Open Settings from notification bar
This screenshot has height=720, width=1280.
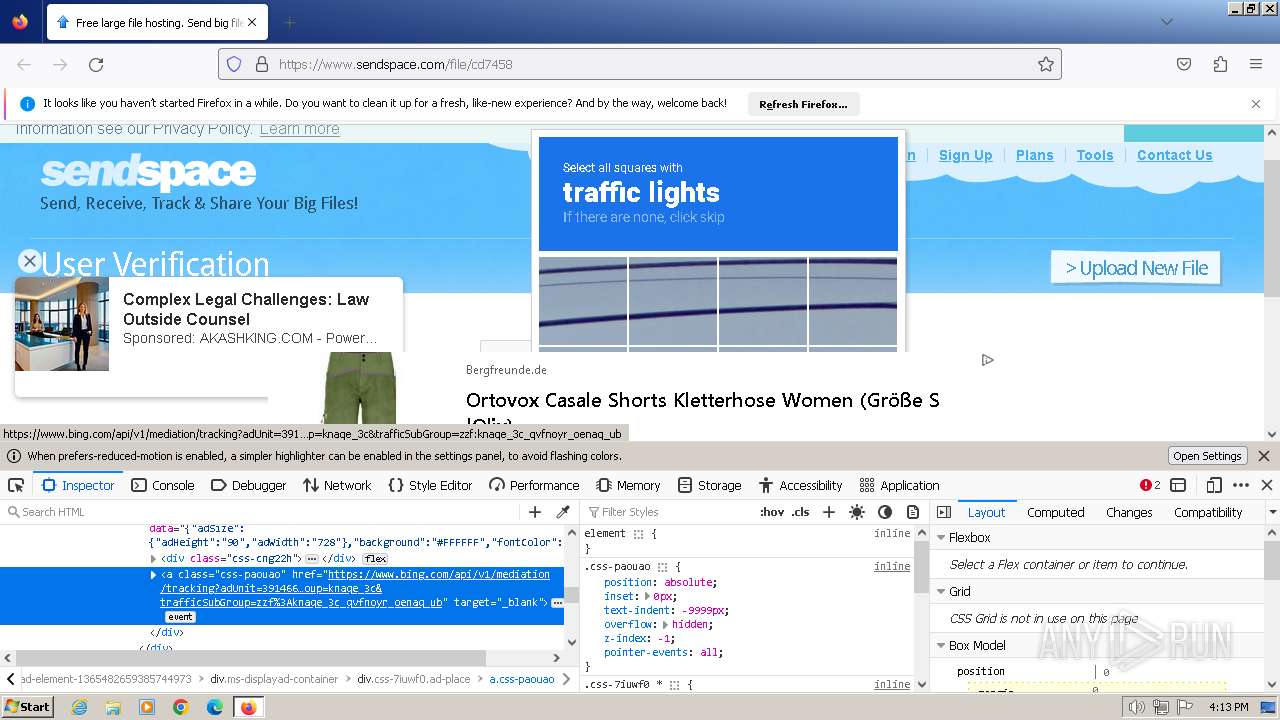point(1207,456)
